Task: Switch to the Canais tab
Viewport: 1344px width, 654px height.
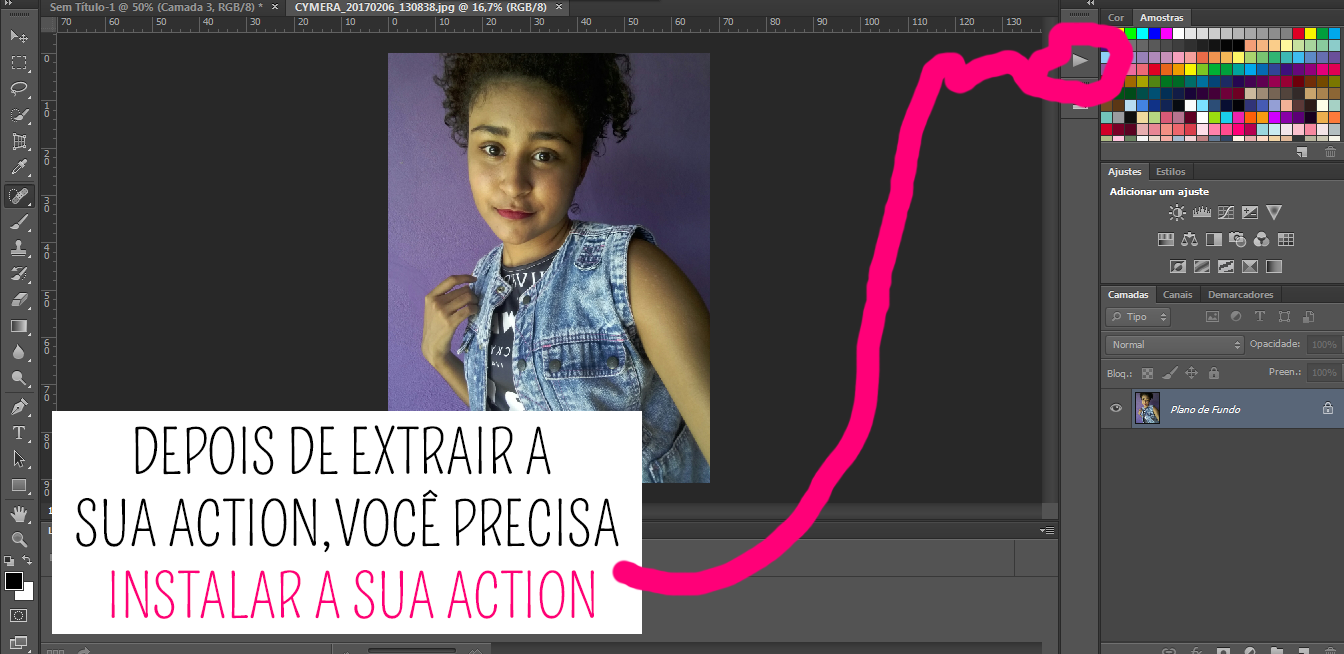Action: coord(1178,294)
